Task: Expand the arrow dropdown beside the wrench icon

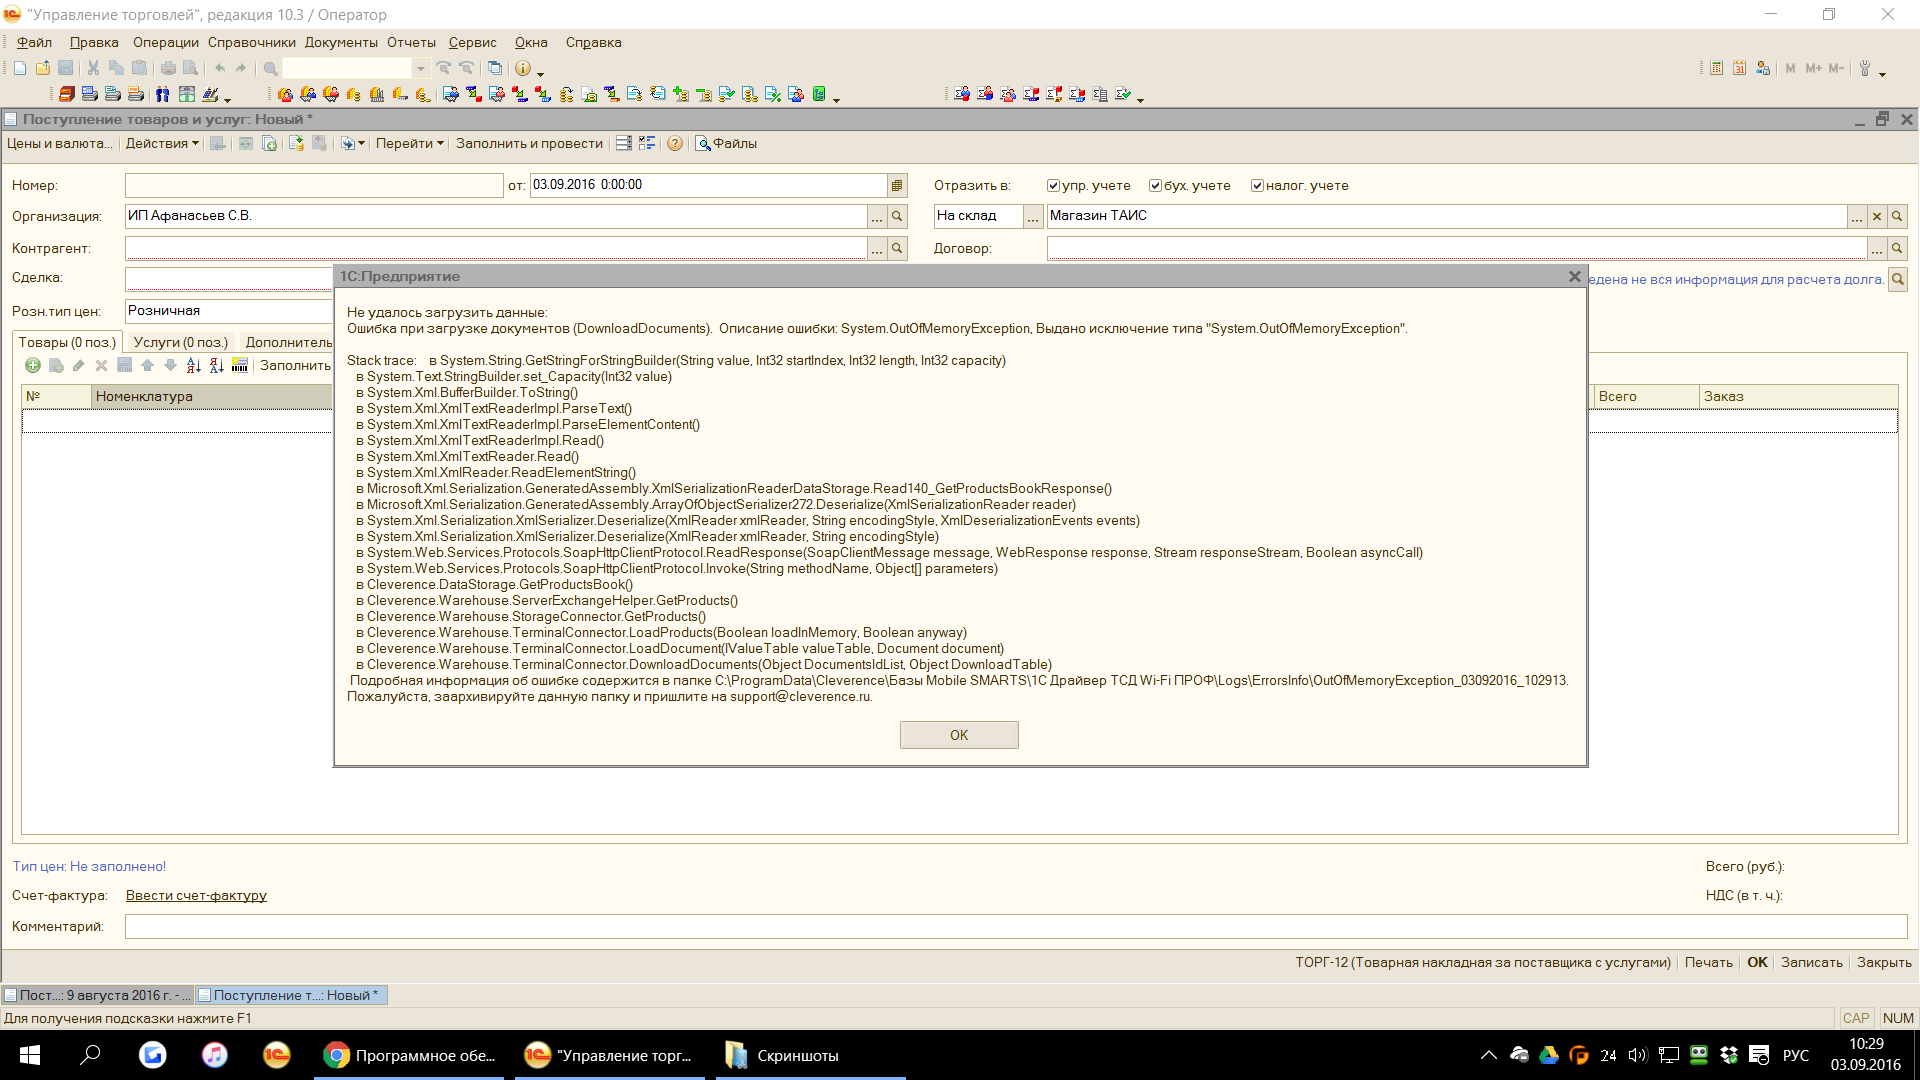Action: [x=1882, y=73]
